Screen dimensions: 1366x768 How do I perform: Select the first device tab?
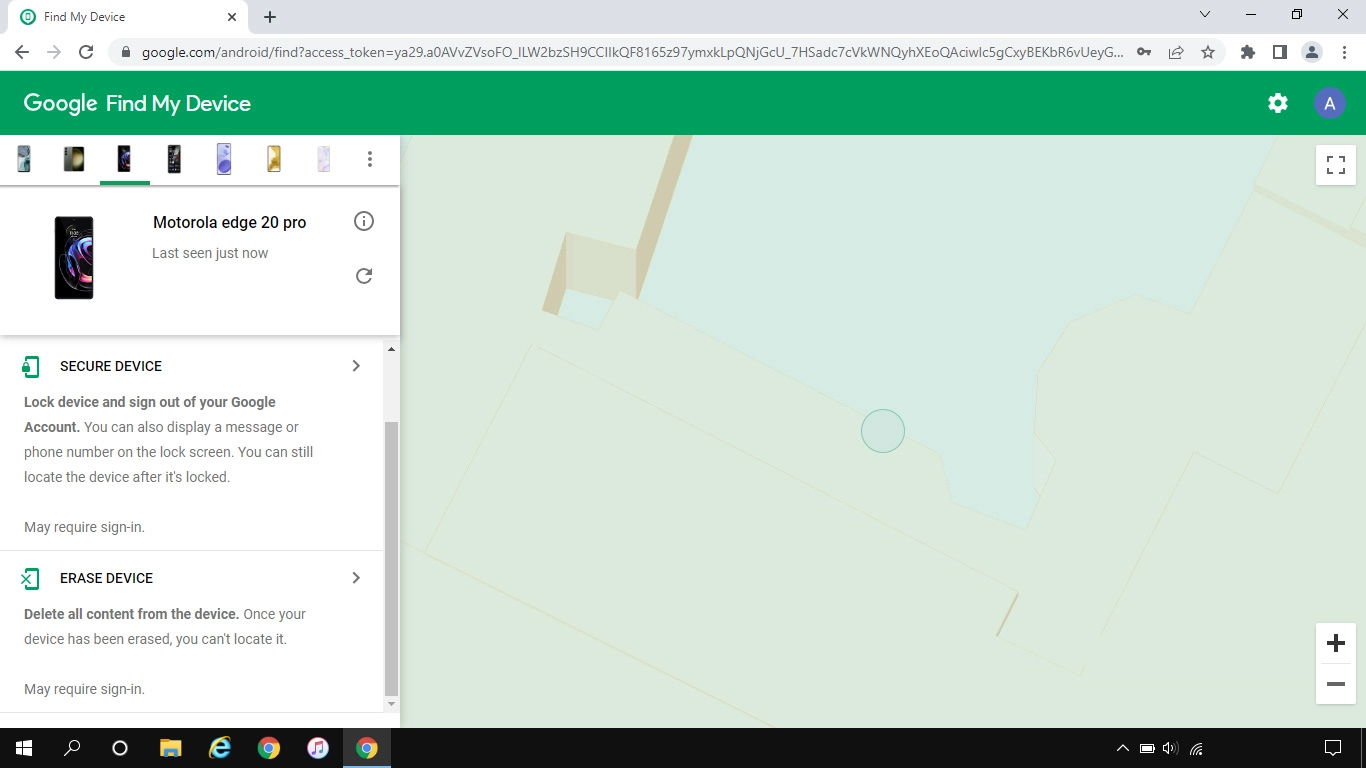[24, 159]
